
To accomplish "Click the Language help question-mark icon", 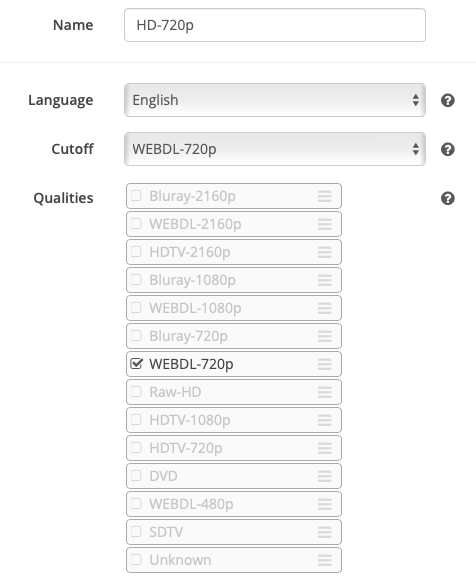I will [x=447, y=100].
